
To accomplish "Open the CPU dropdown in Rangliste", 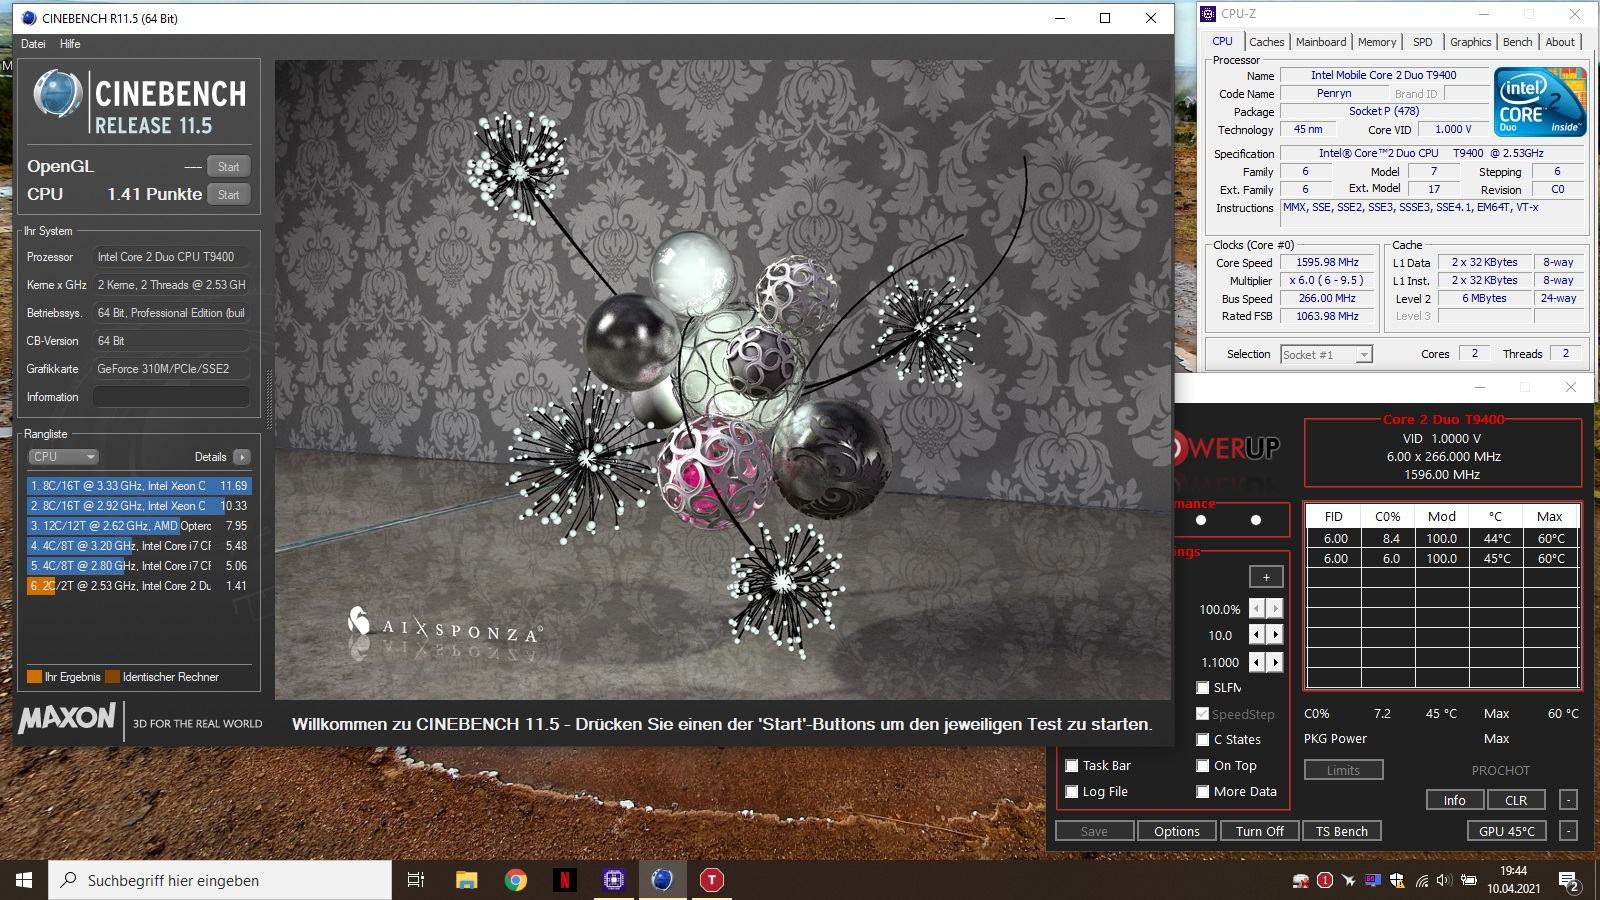I will pyautogui.click(x=63, y=457).
